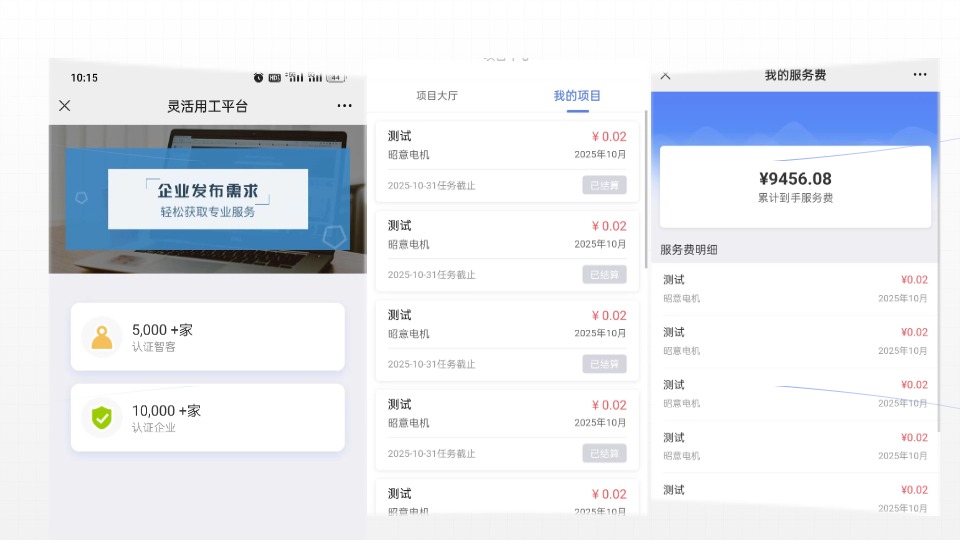Click the 10:15 time in status bar

tap(84, 78)
